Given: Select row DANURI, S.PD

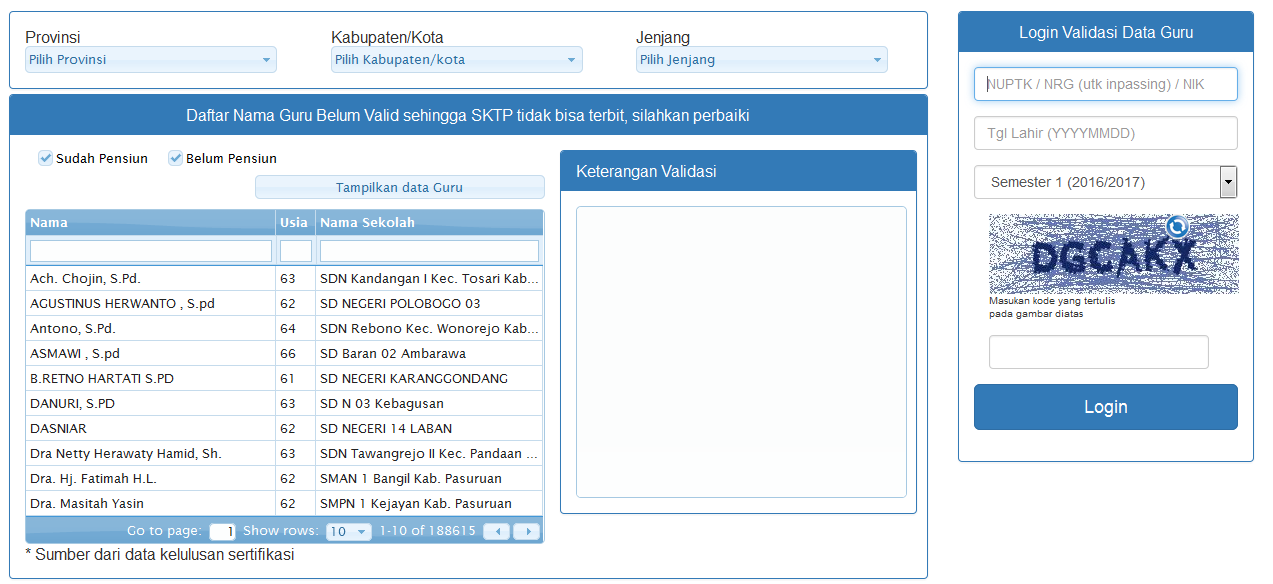Looking at the screenshot, I should pyautogui.click(x=284, y=403).
